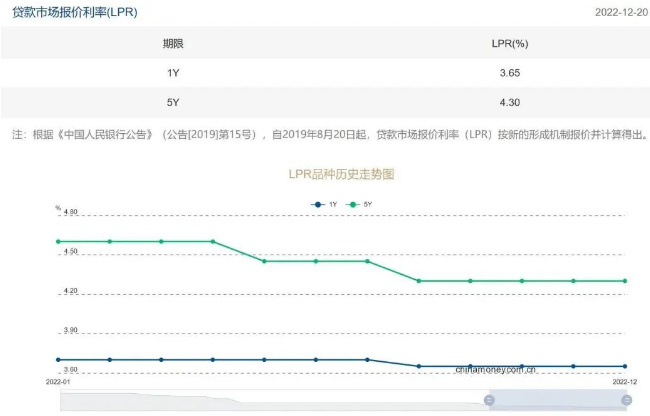Click unselected gray area of bottom zoom bar

click(270, 400)
